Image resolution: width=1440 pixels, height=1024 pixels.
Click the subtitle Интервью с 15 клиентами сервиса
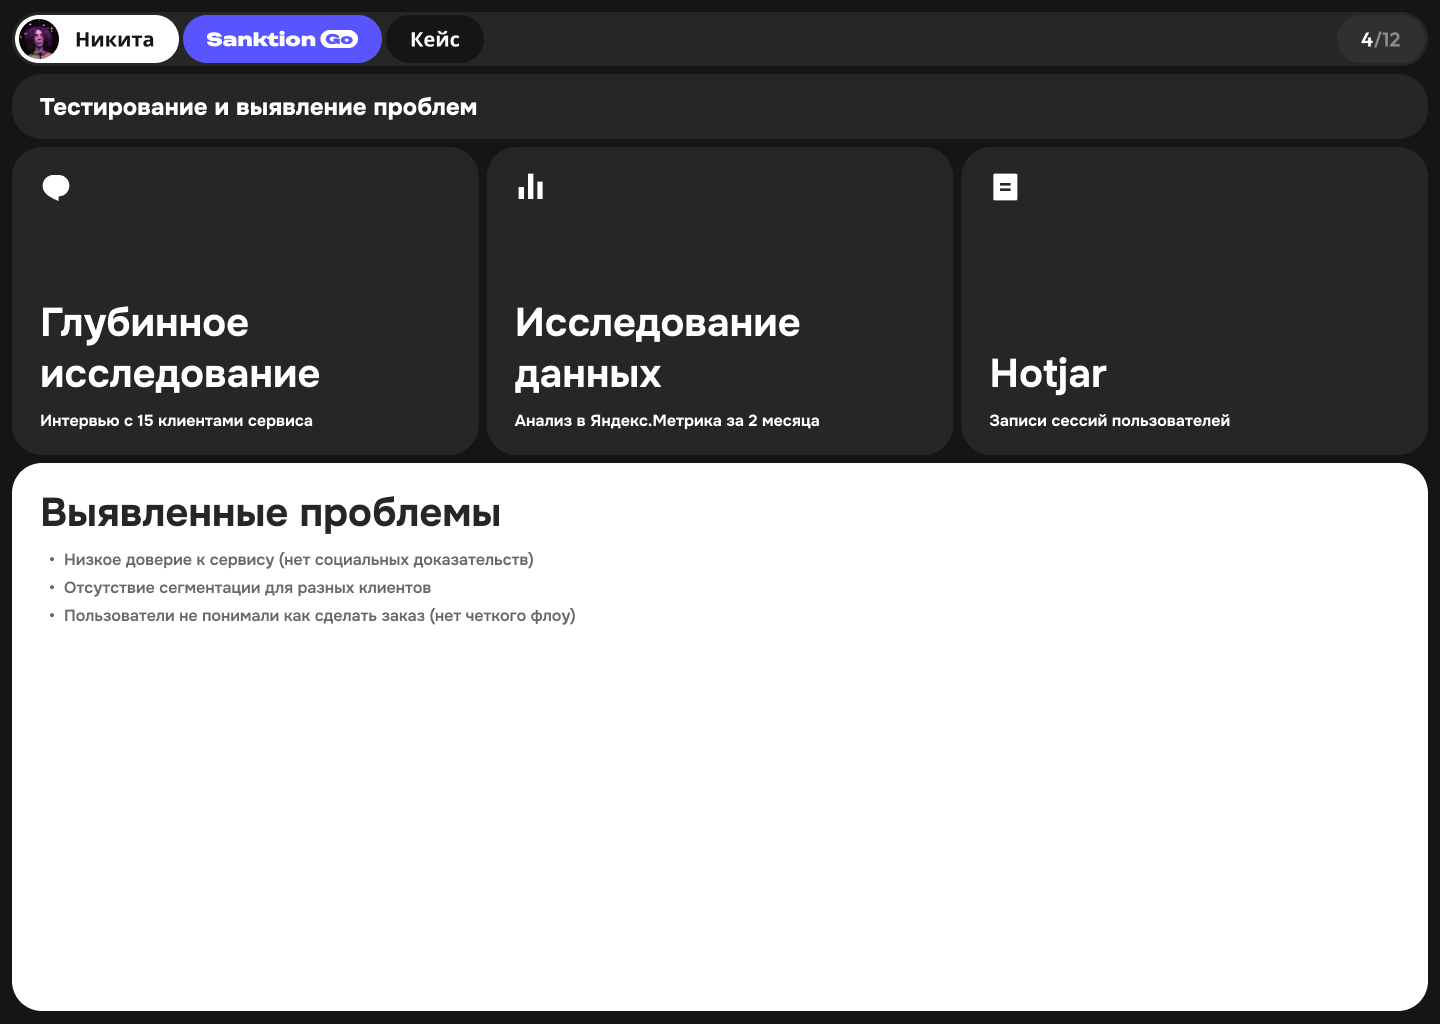pos(176,421)
